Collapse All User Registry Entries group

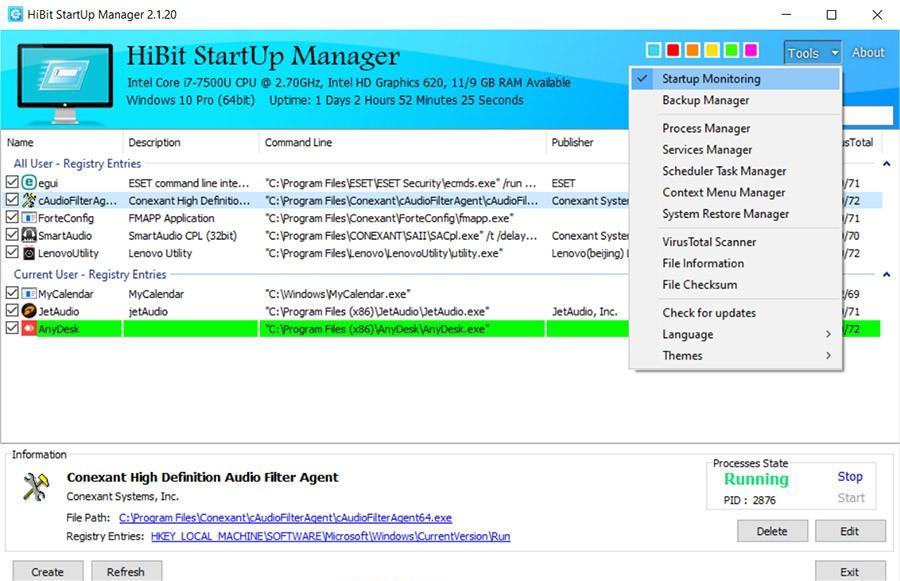pos(886,164)
